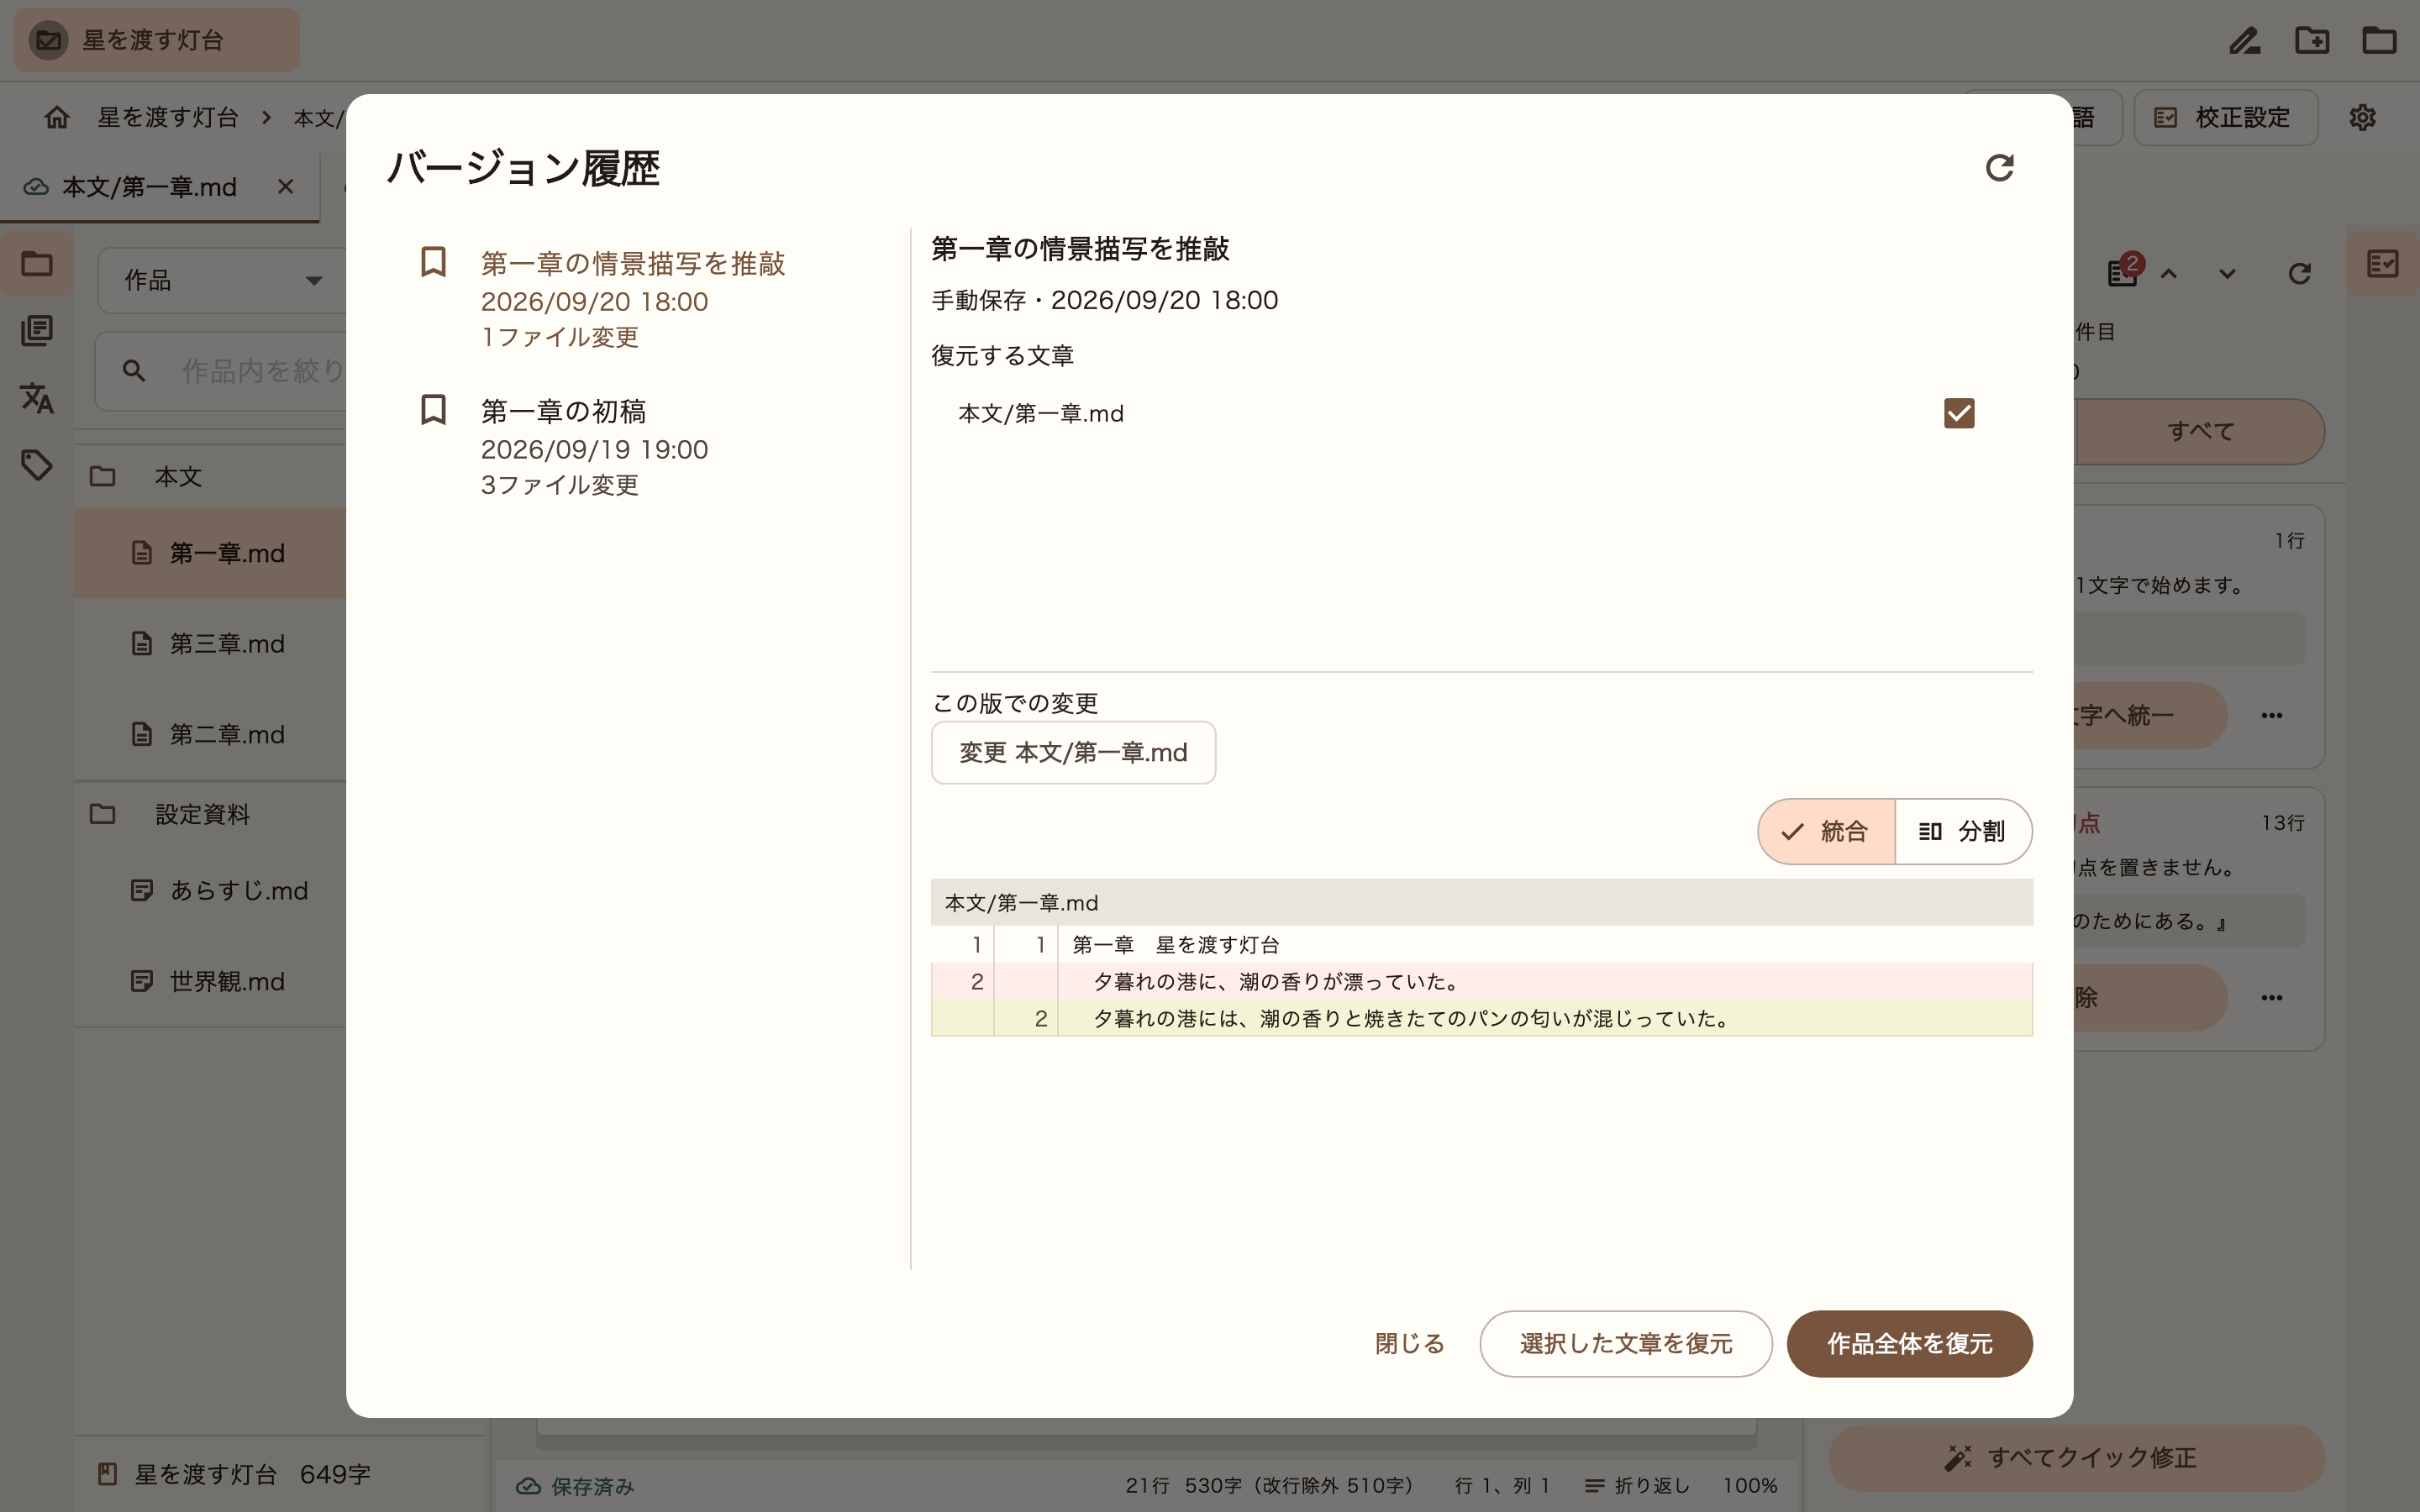This screenshot has height=1512, width=2420.
Task: Click 星を渡す灯台 649字 footer entry
Action: pos(234,1474)
